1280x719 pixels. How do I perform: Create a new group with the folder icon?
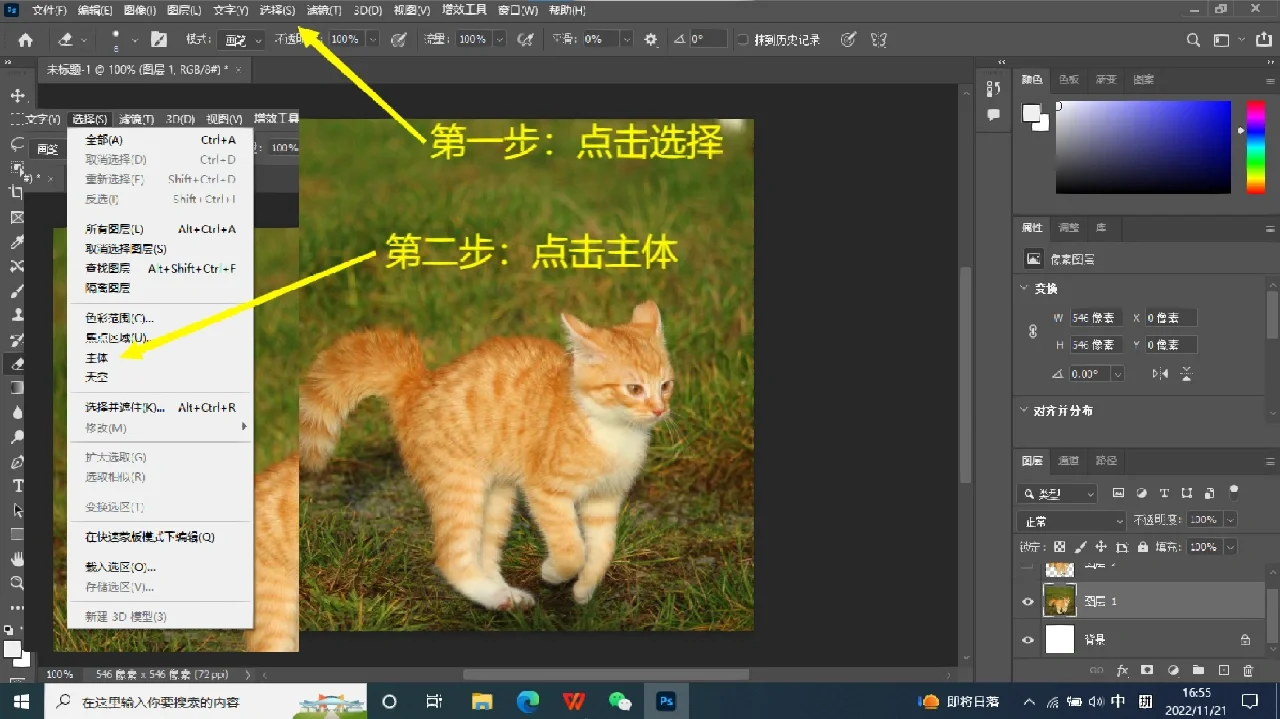[1197, 670]
